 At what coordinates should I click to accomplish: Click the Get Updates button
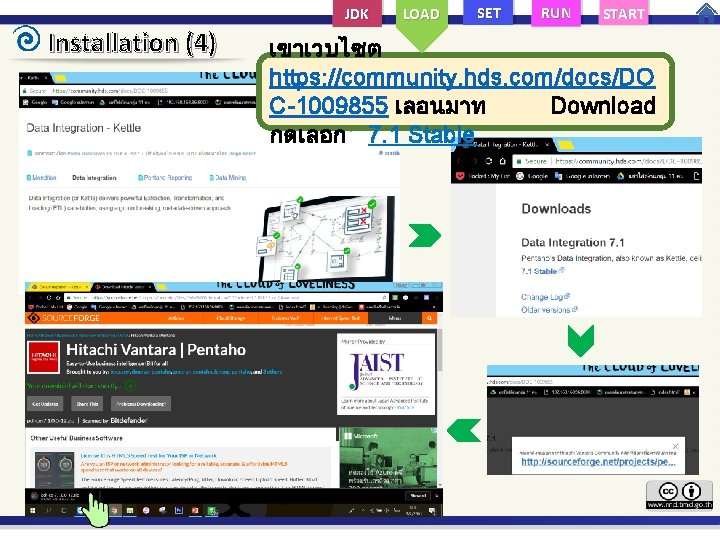tap(45, 404)
